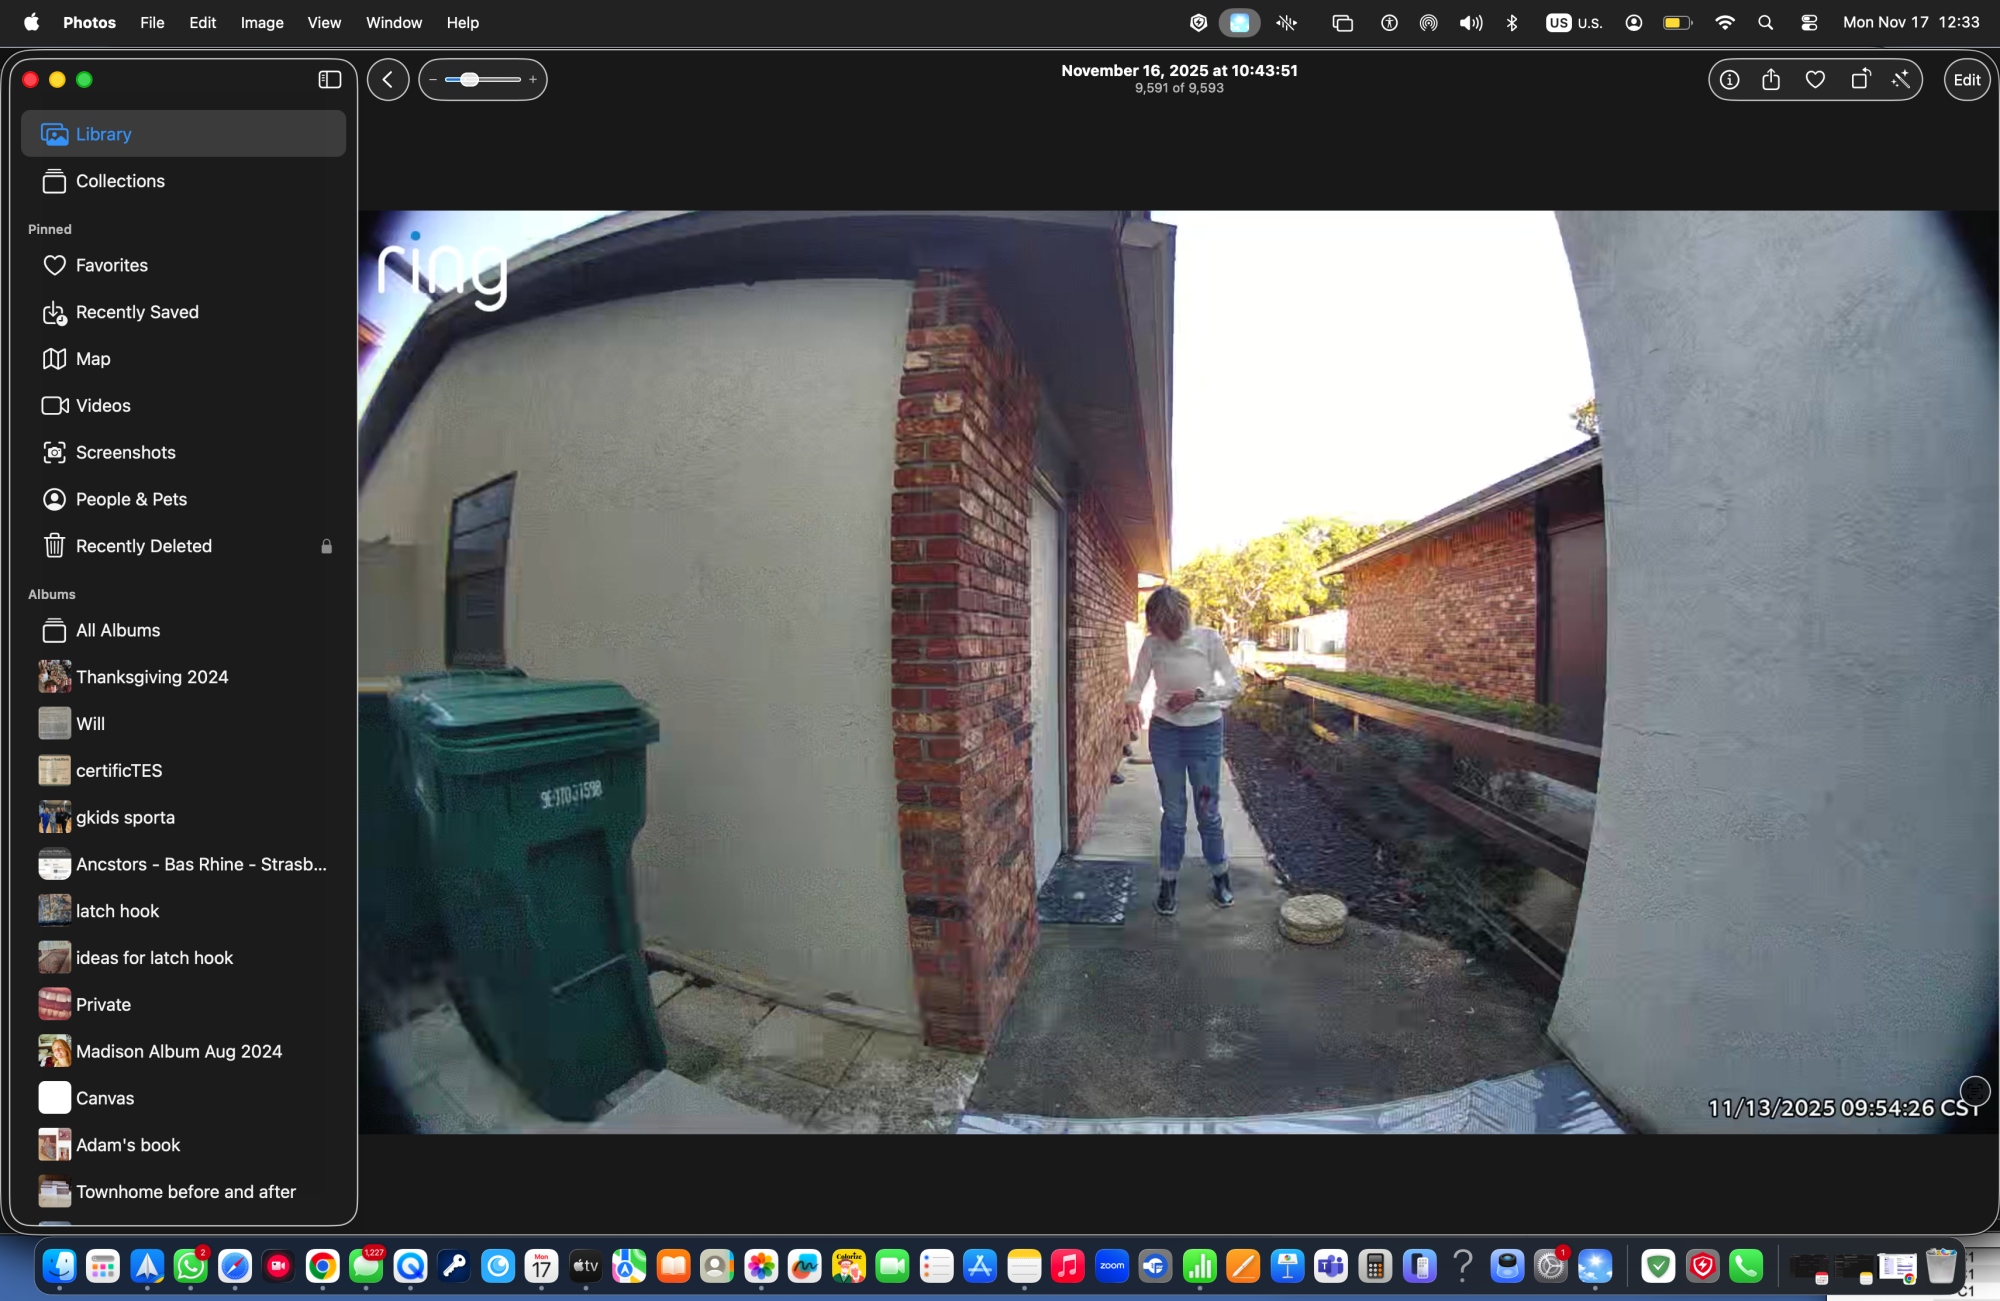Open the Image menu
Image resolution: width=2000 pixels, height=1301 pixels.
click(262, 22)
